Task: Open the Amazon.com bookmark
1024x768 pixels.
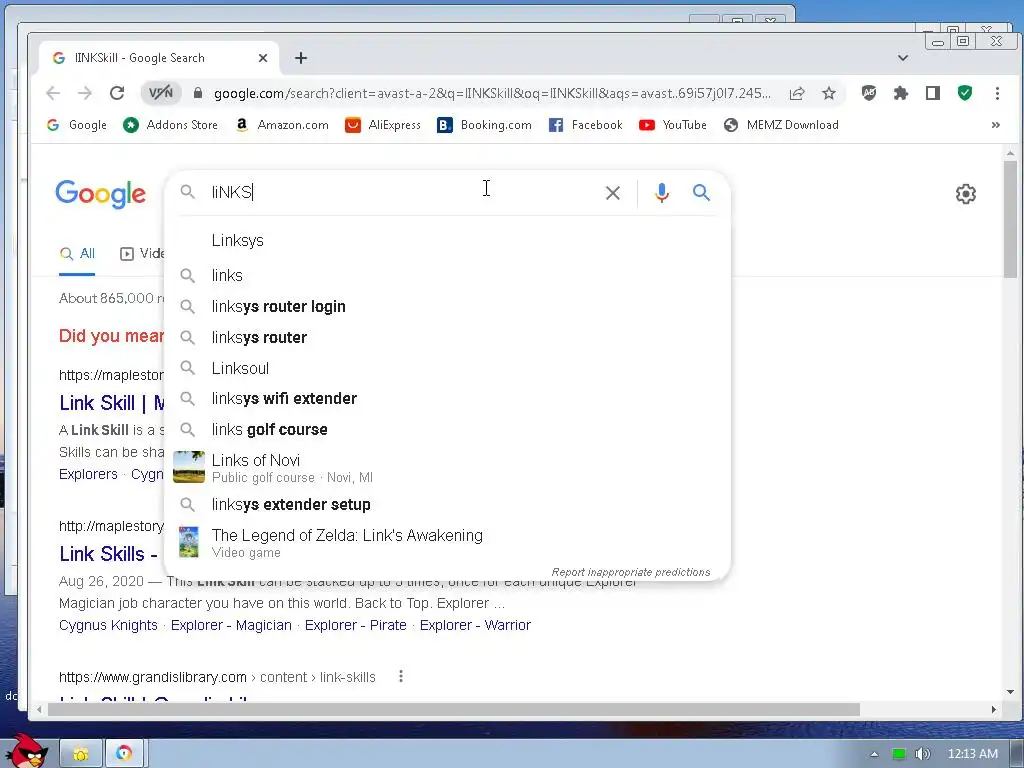Action: (x=281, y=125)
